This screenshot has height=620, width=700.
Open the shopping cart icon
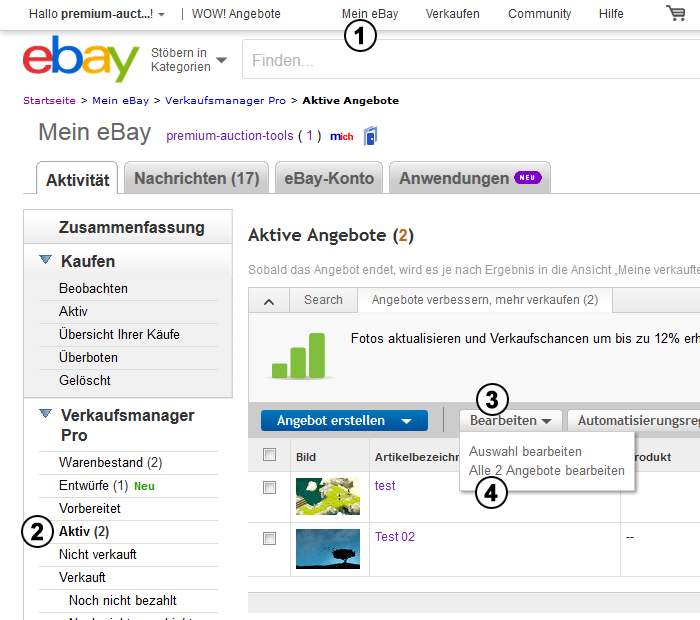tap(675, 13)
